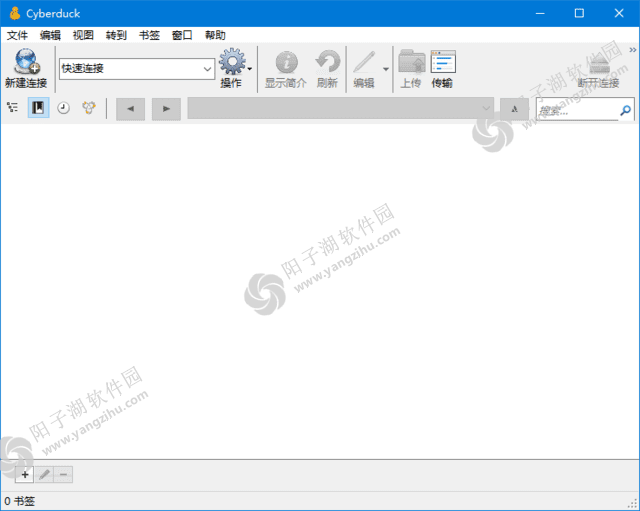Click the Disconnect (断开连接) eject icon
Screen dimensions: 640x511
599,64
